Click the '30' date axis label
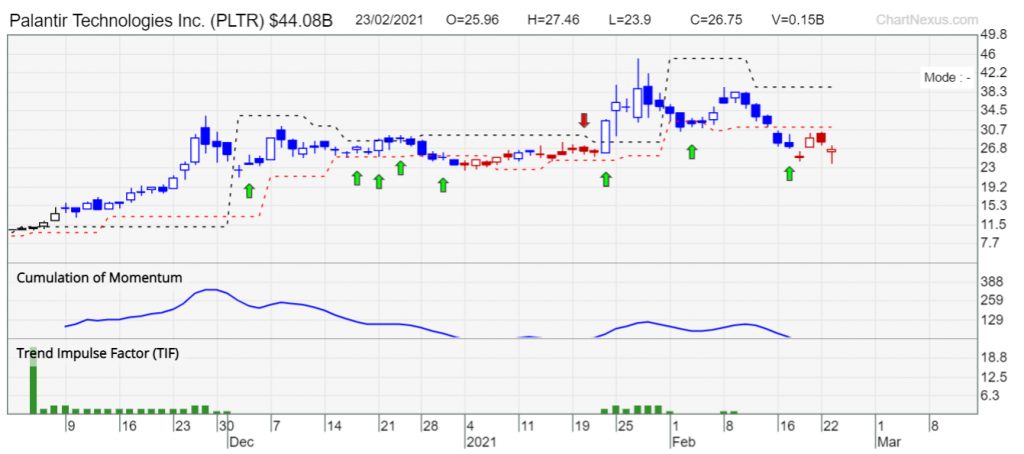The image size is (1024, 454). tap(225, 426)
